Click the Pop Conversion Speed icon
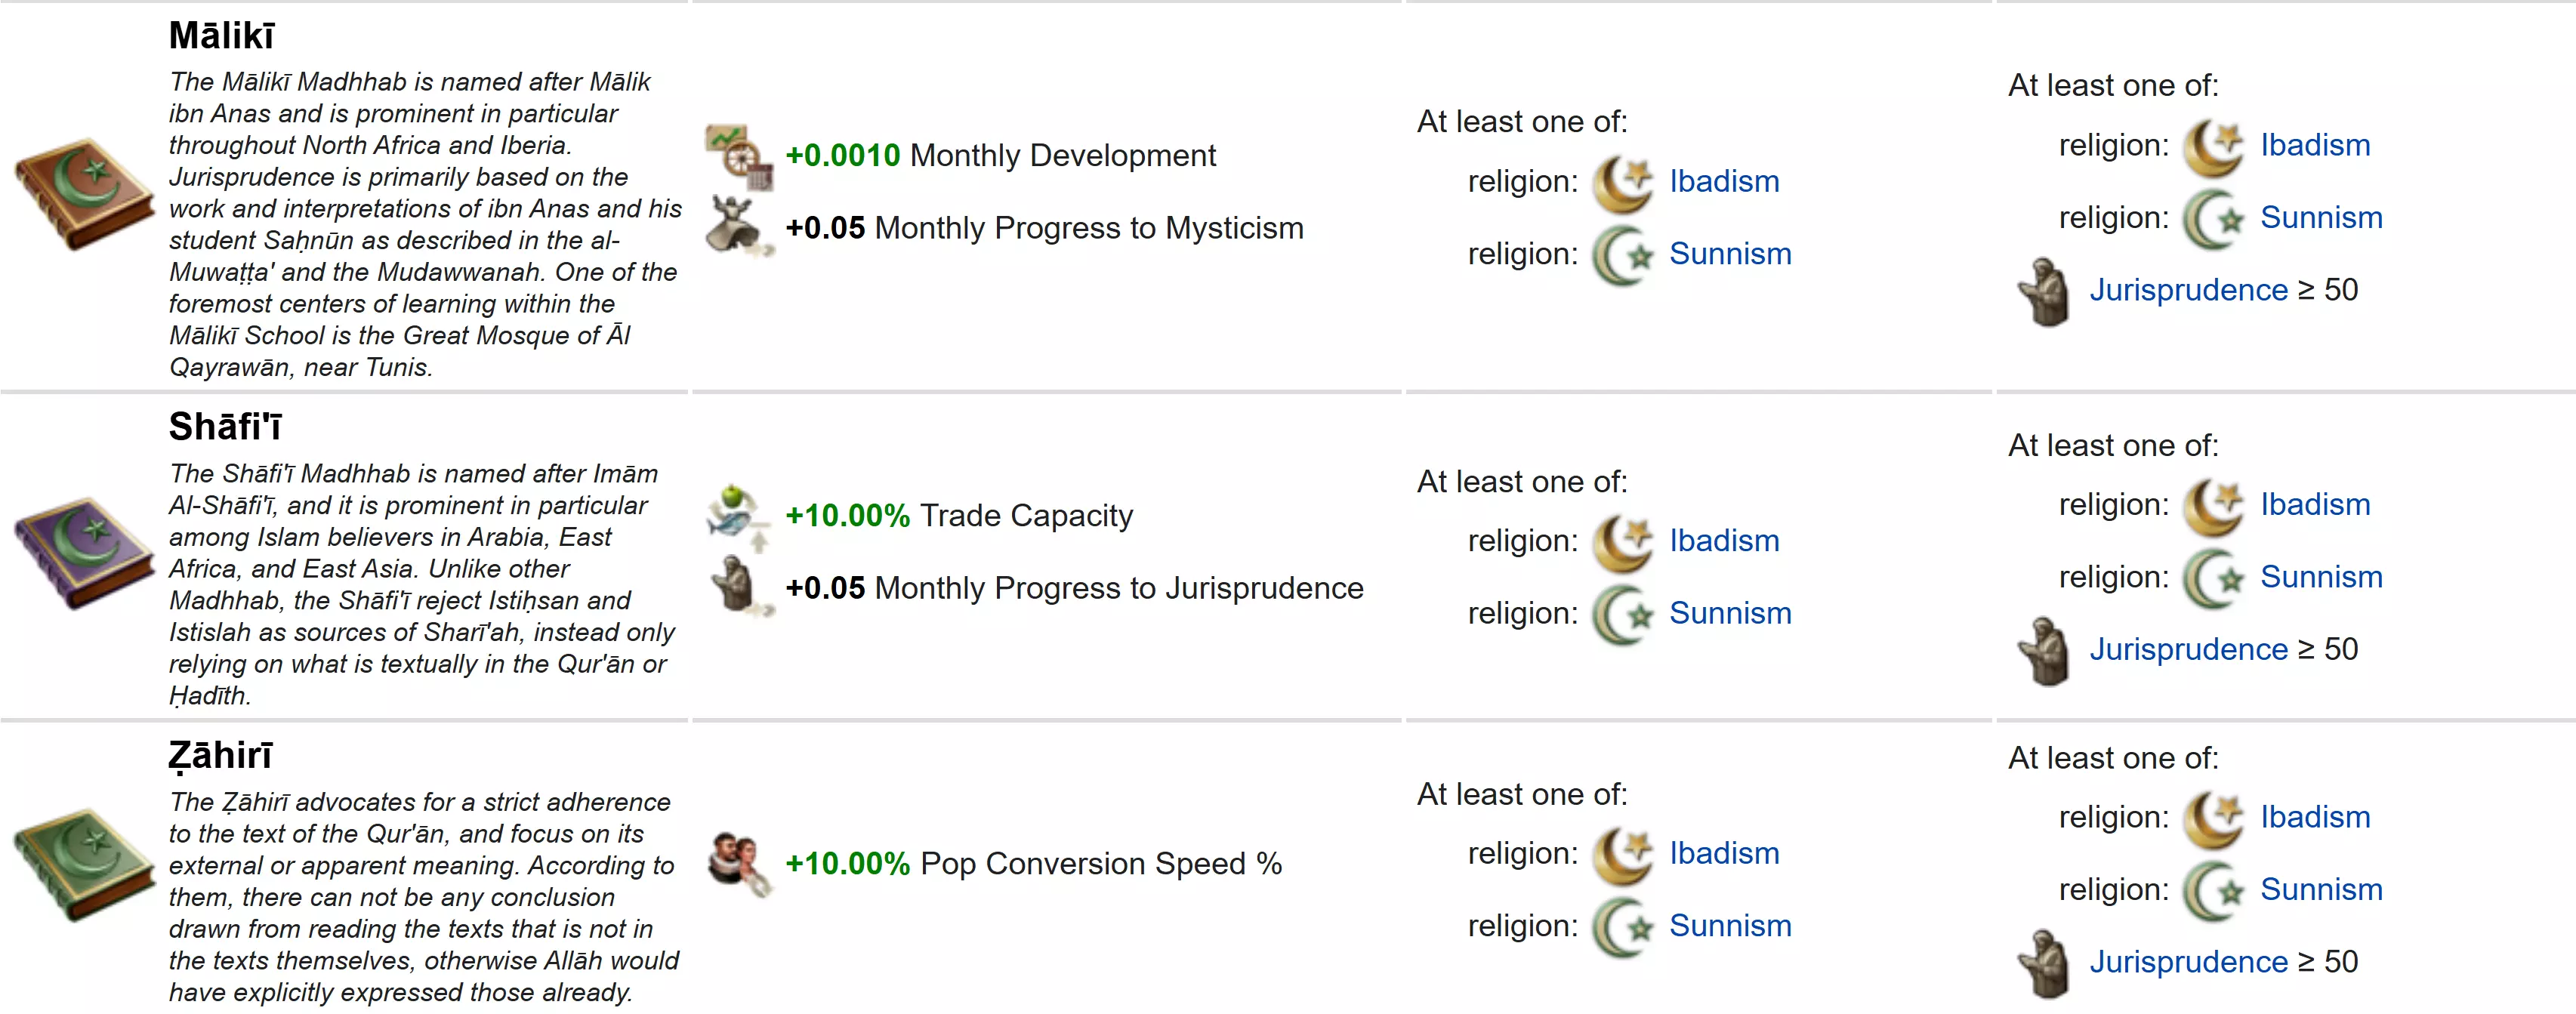 (739, 863)
